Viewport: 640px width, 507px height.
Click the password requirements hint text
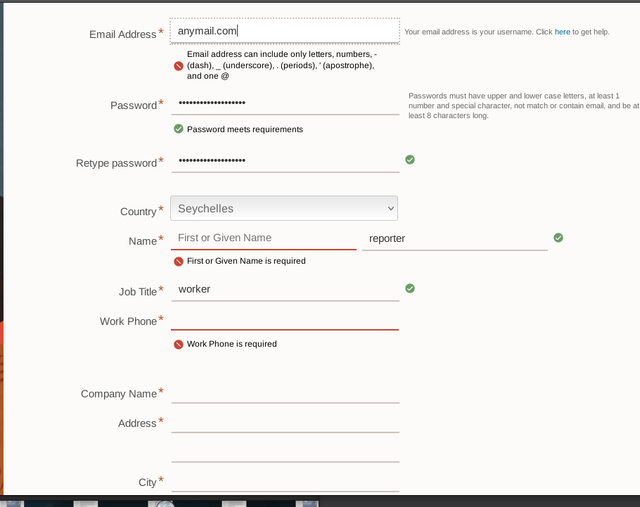point(524,106)
